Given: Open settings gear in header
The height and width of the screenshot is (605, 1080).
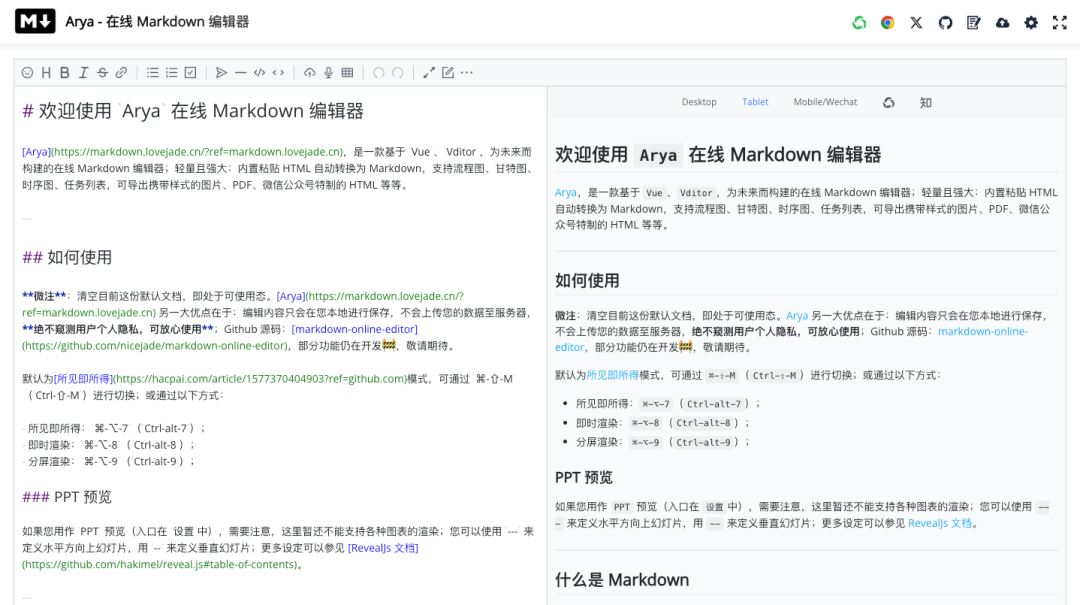Looking at the screenshot, I should click(1031, 23).
